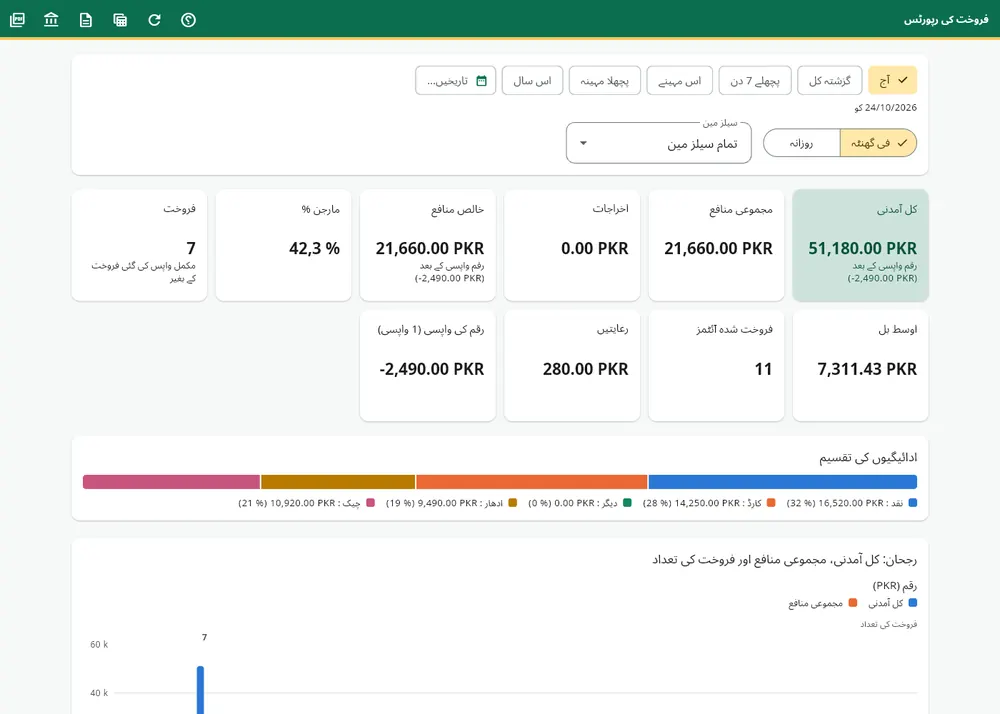Toggle مجموعی منافع series in chart legend

[823, 603]
